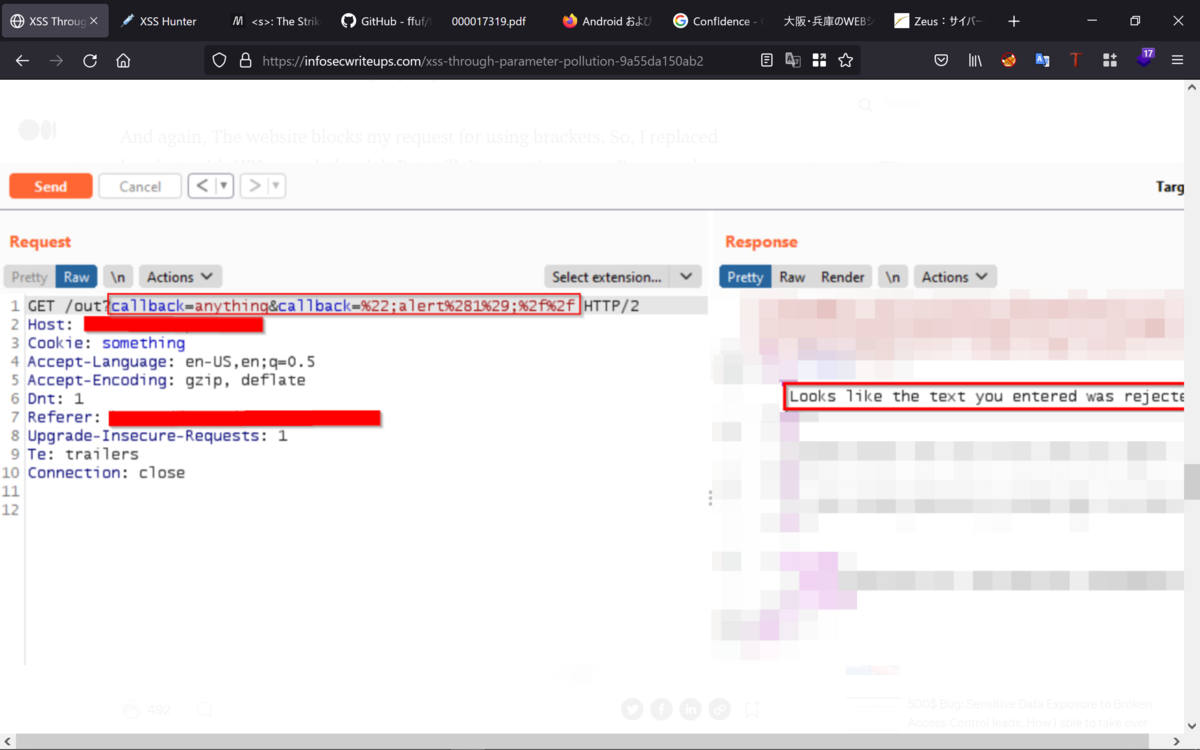
Task: Click the red T extension icon
Action: coord(1075,60)
